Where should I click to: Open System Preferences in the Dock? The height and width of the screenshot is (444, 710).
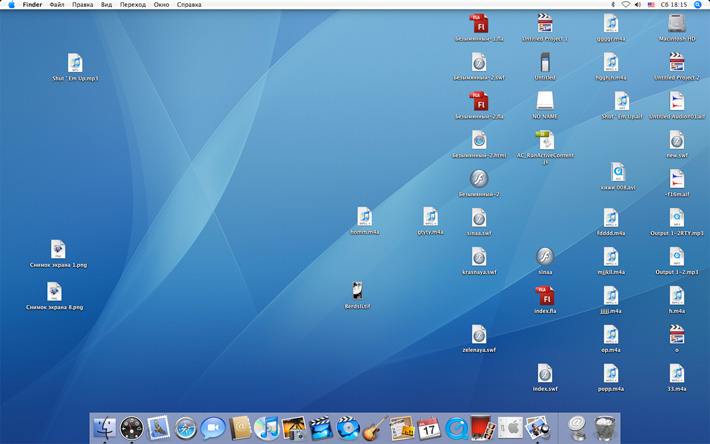tap(510, 428)
